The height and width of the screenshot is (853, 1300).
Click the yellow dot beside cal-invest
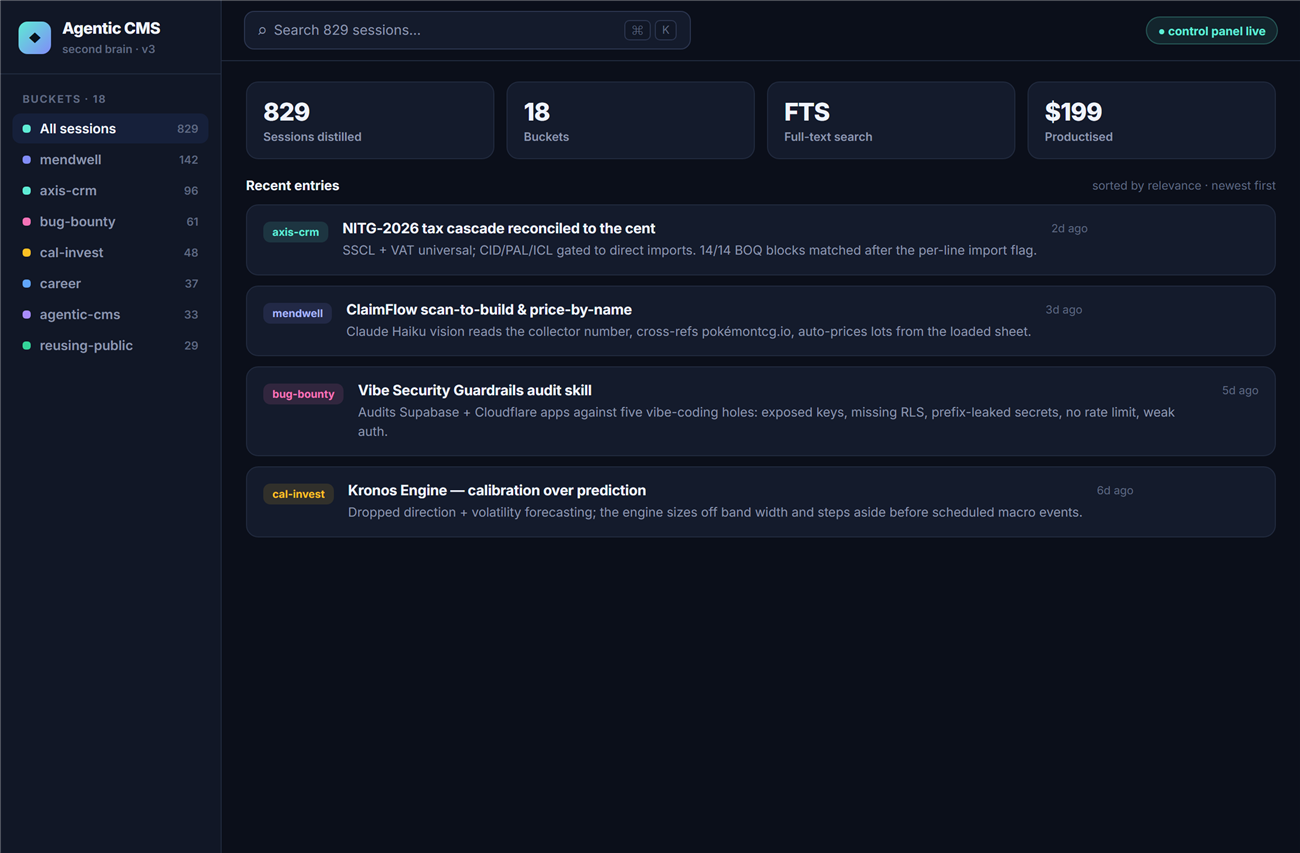27,253
